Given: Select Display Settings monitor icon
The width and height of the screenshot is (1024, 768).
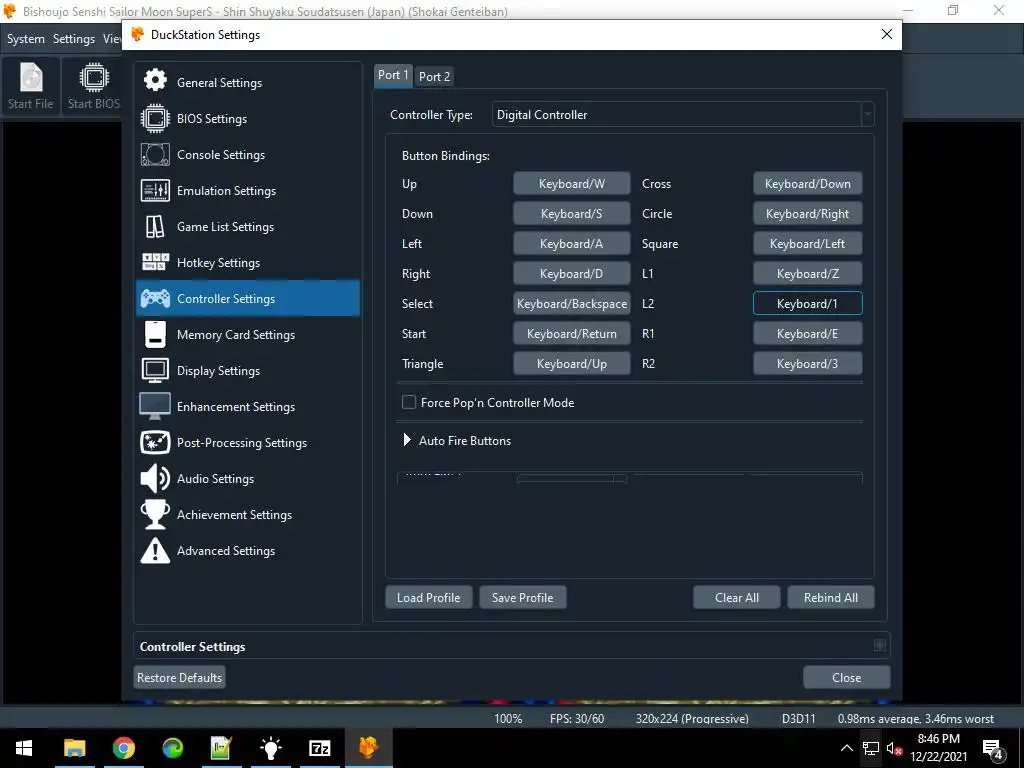Looking at the screenshot, I should 155,370.
